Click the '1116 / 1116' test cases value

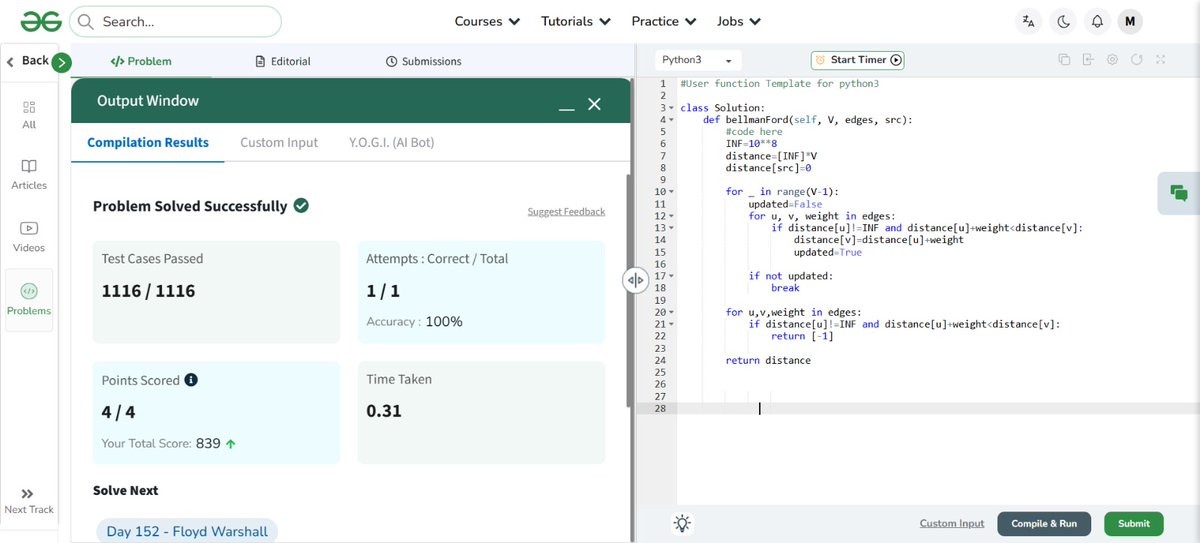tap(148, 291)
